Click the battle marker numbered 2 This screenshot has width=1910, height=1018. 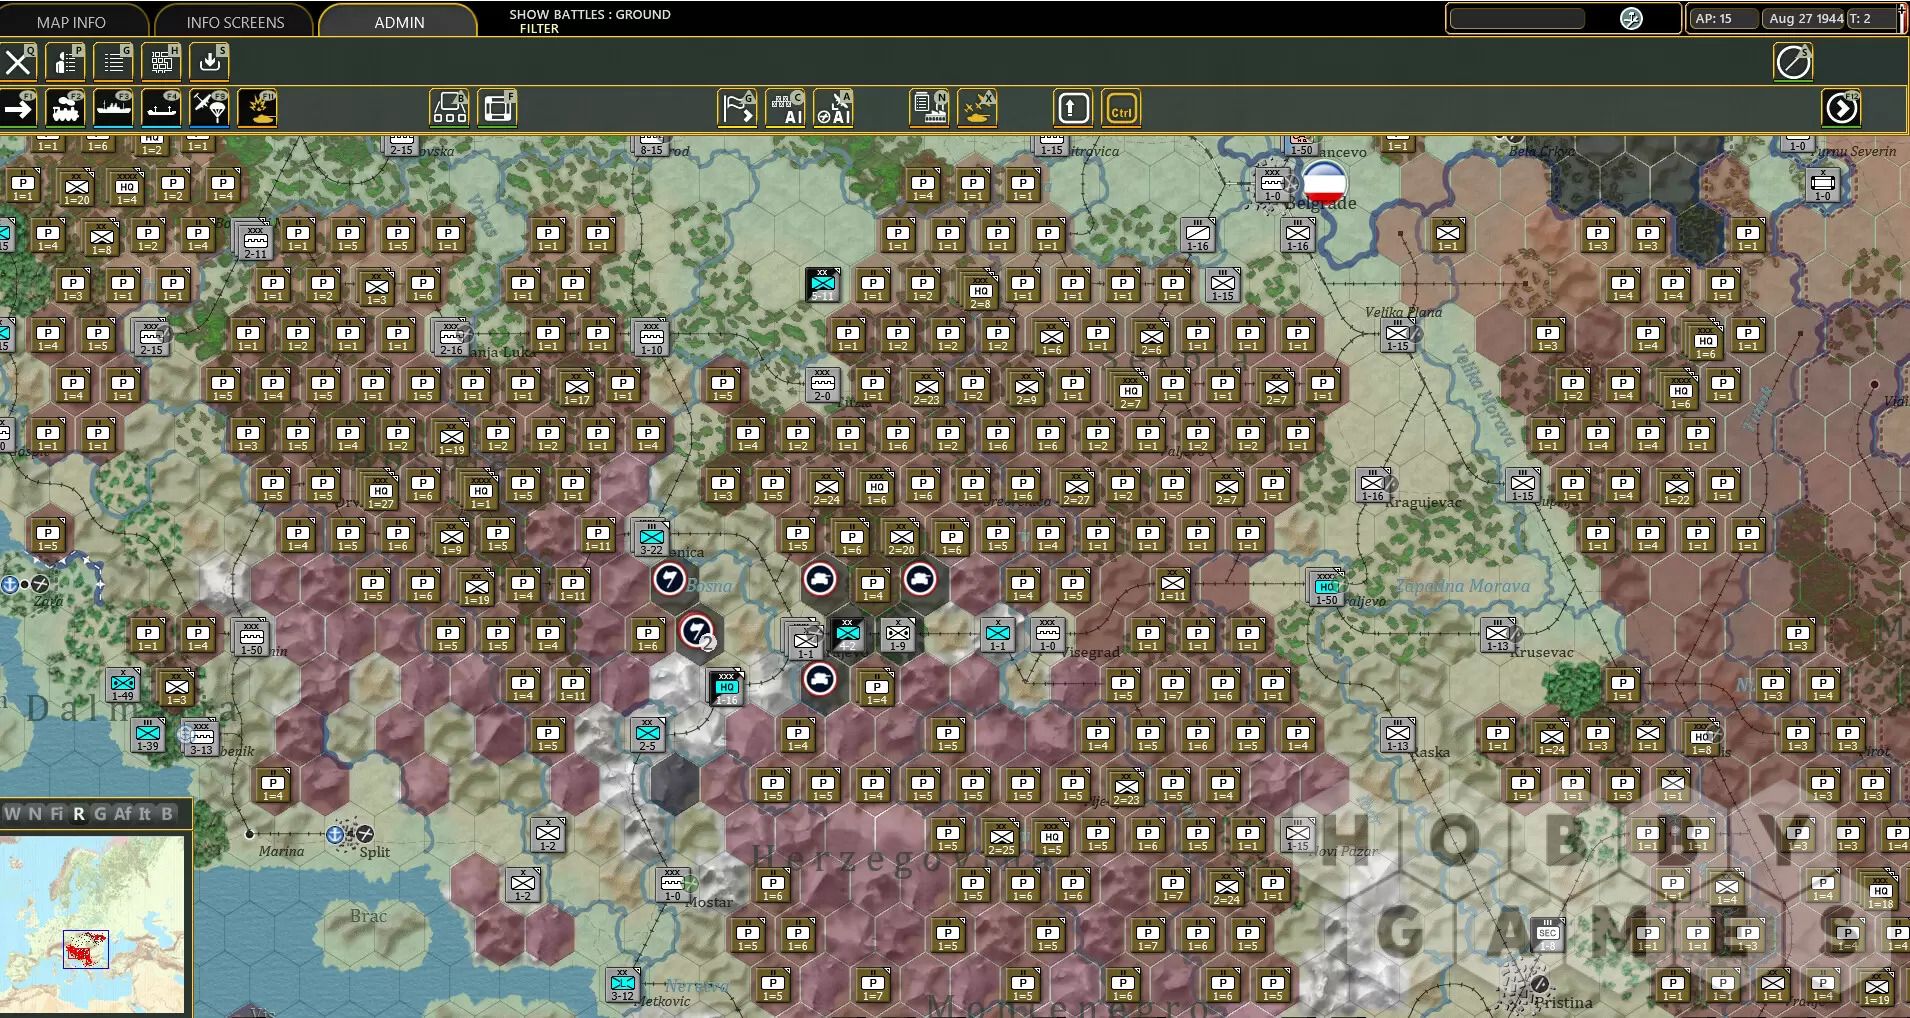[697, 632]
